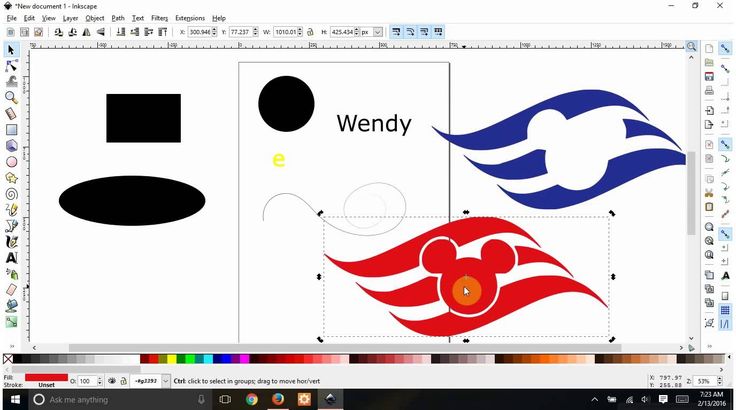
Task: Toggle scale rounded corners option
Action: point(410,32)
